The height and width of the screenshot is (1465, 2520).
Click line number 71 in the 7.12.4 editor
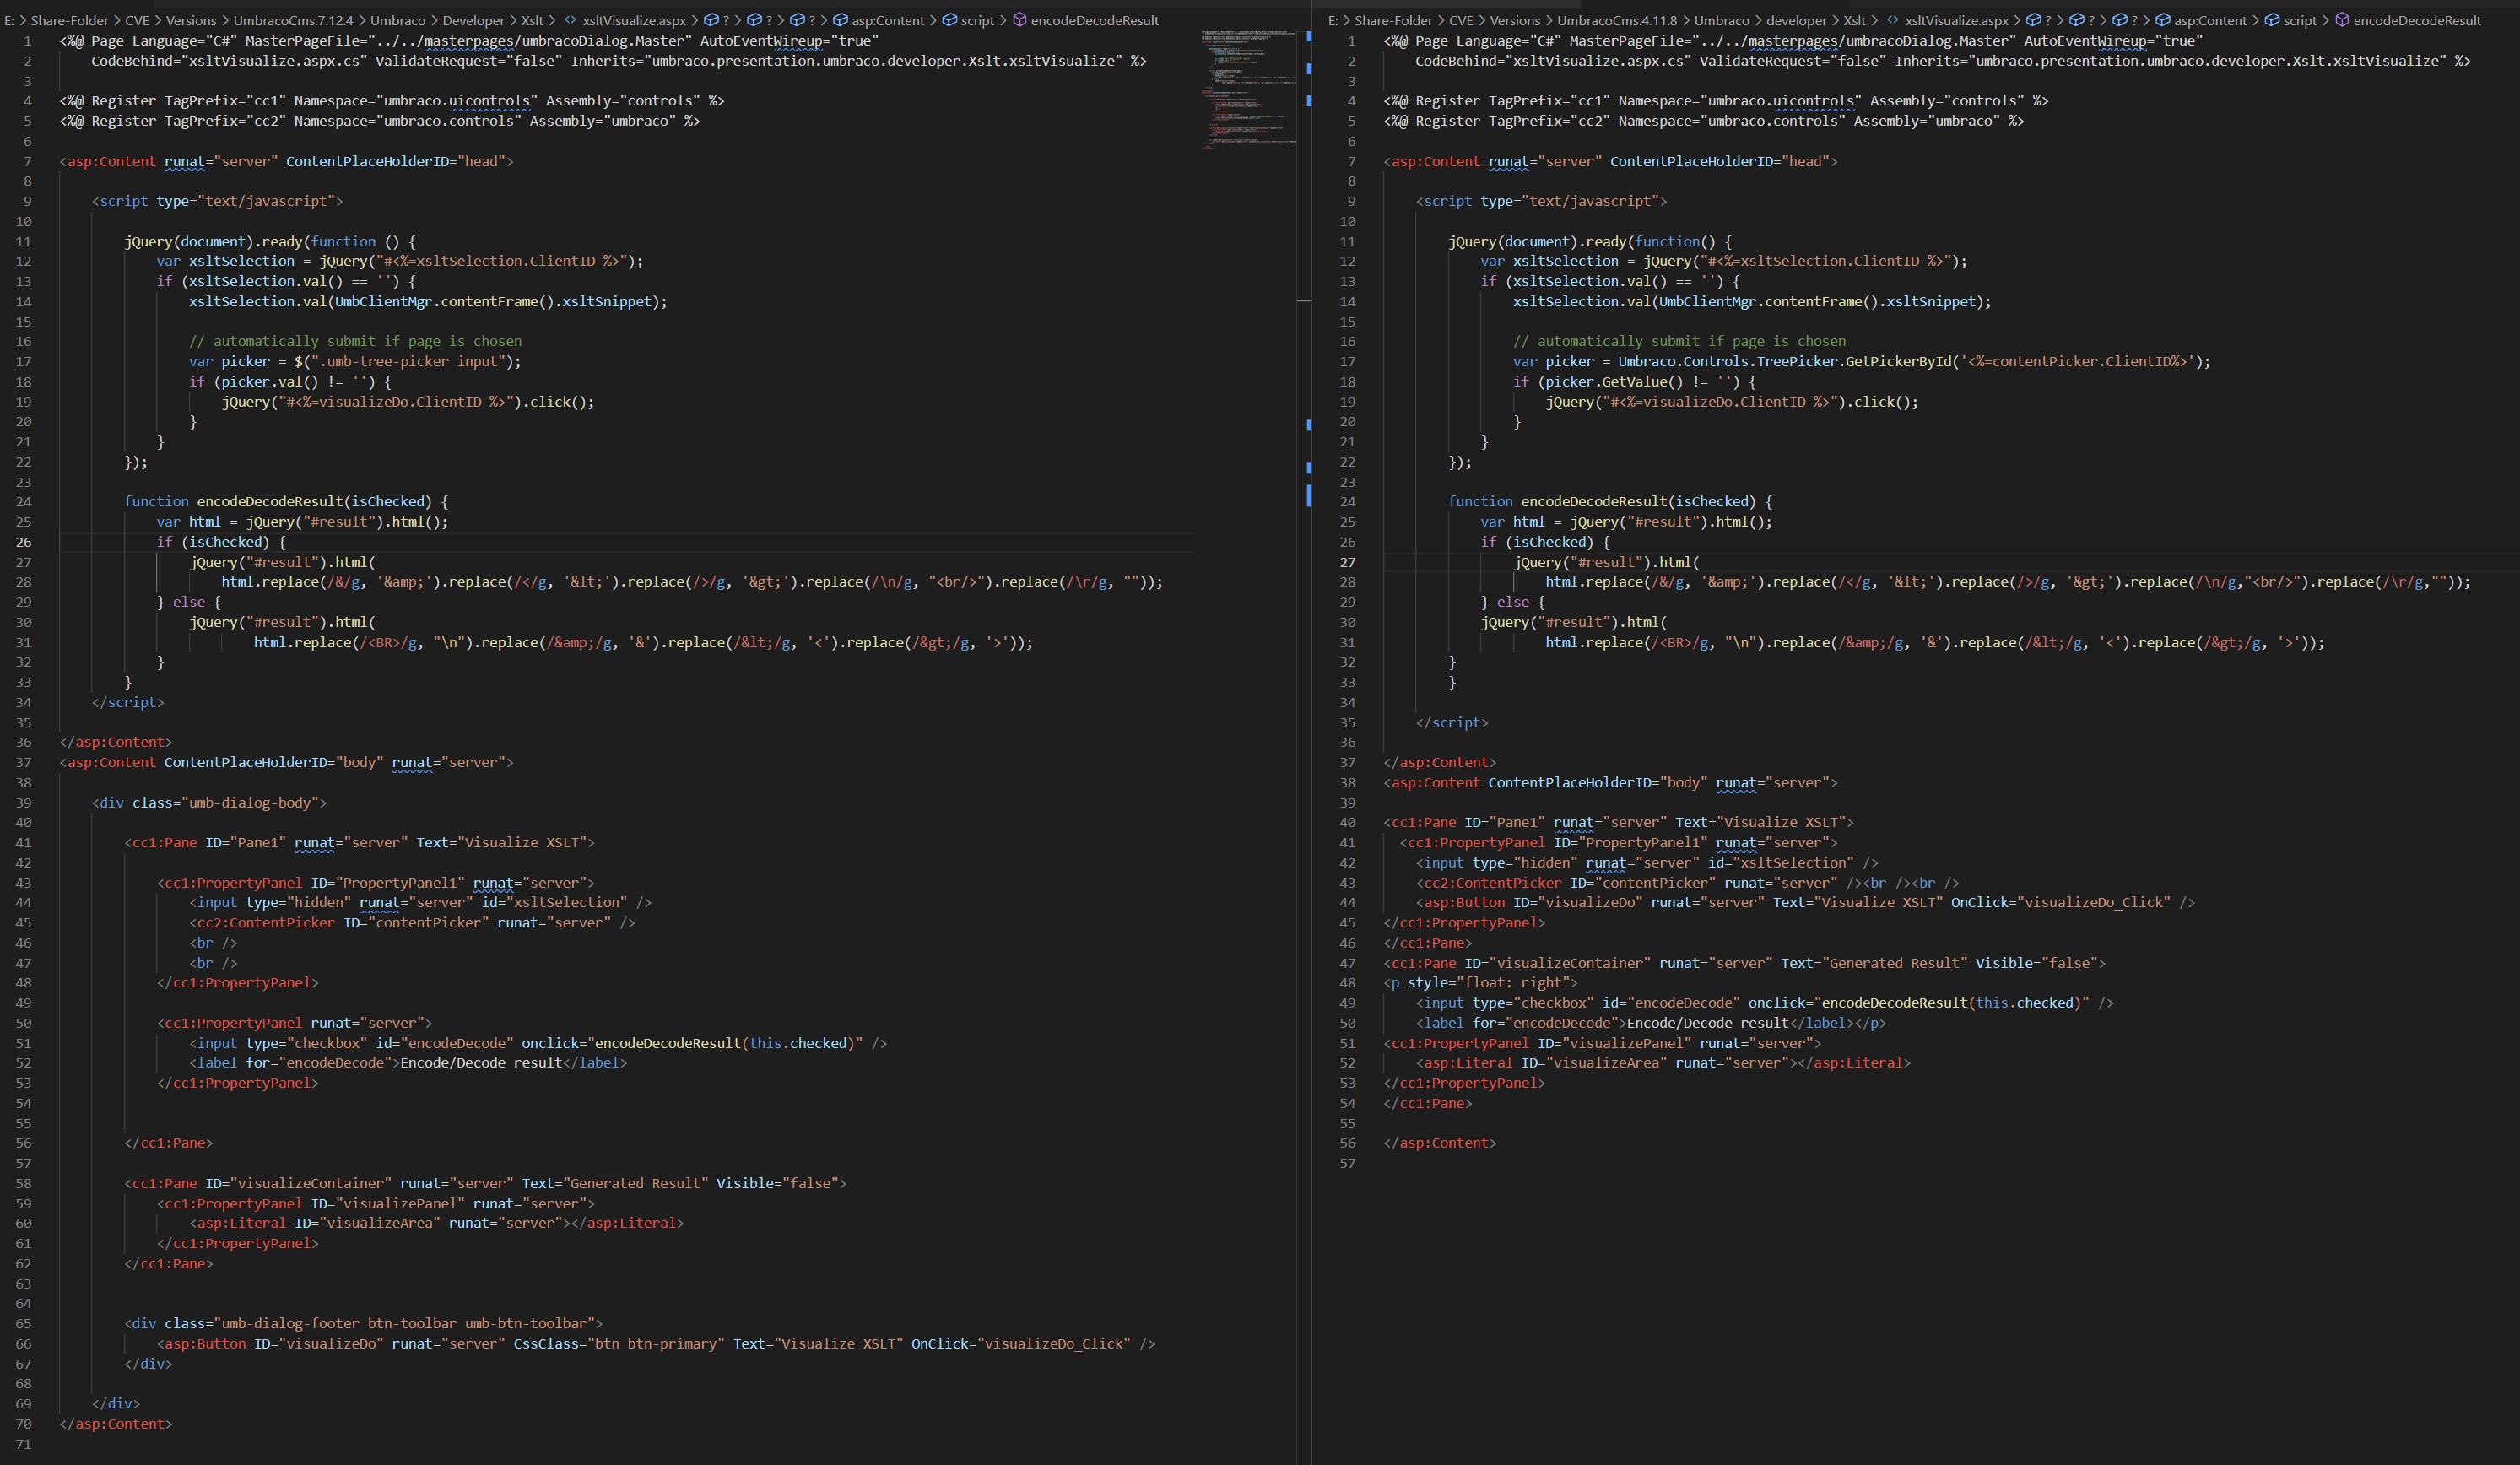[23, 1444]
